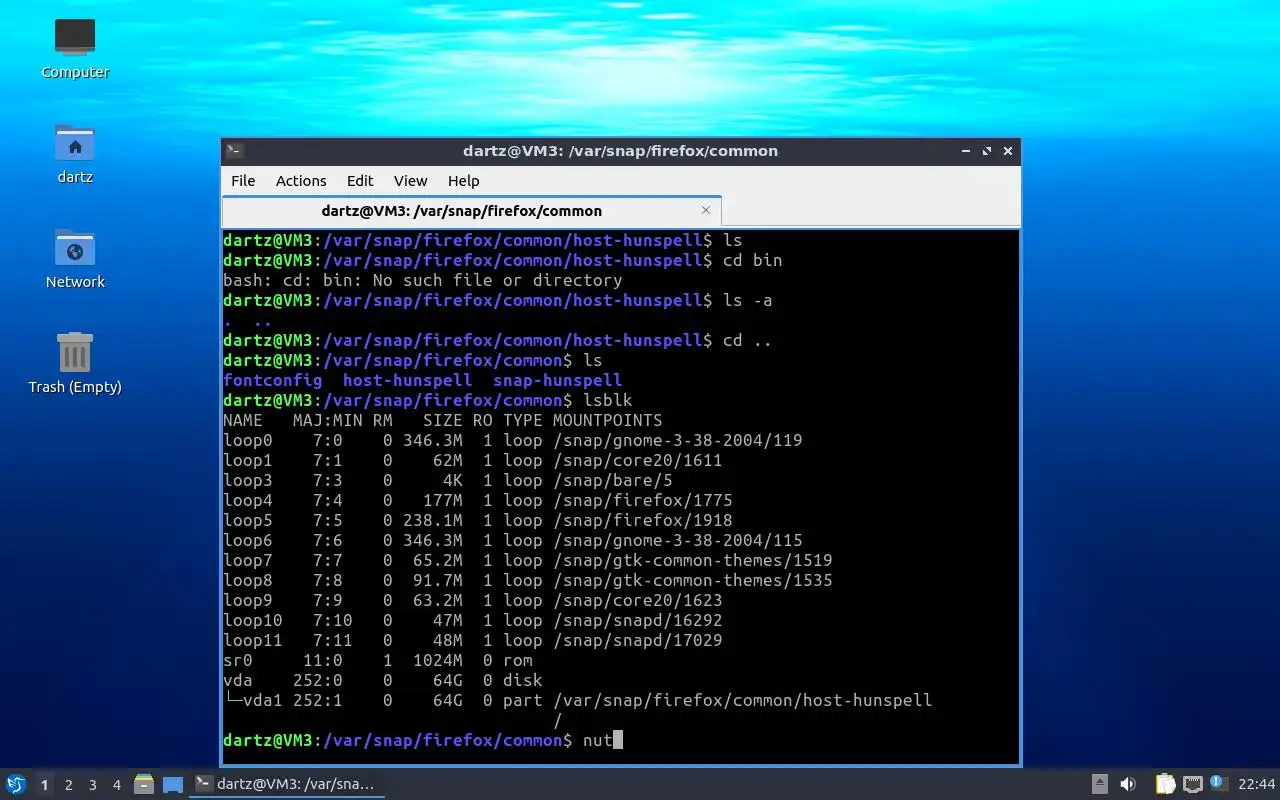Screen dimensions: 1280x800
Task: Select the dartz@VM3 terminal tab
Action: click(471, 211)
